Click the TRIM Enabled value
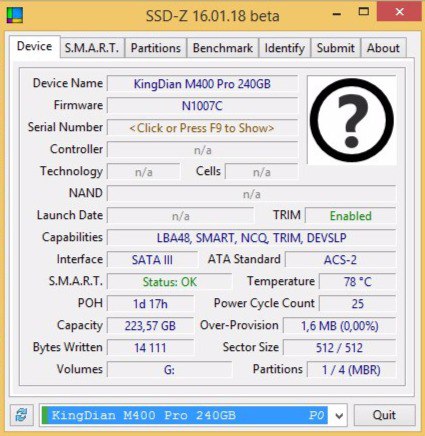The image size is (425, 436). point(351,216)
